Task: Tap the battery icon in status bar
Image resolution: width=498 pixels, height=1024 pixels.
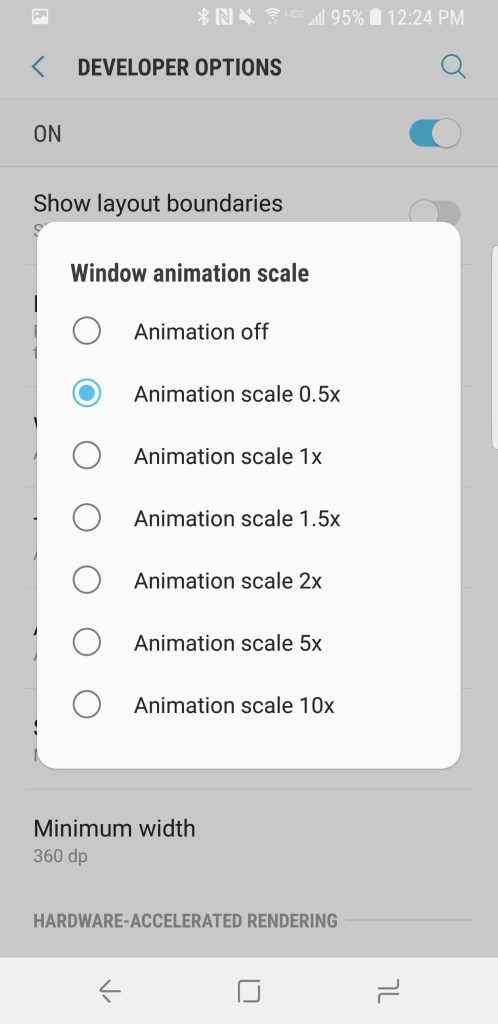Action: tap(375, 18)
